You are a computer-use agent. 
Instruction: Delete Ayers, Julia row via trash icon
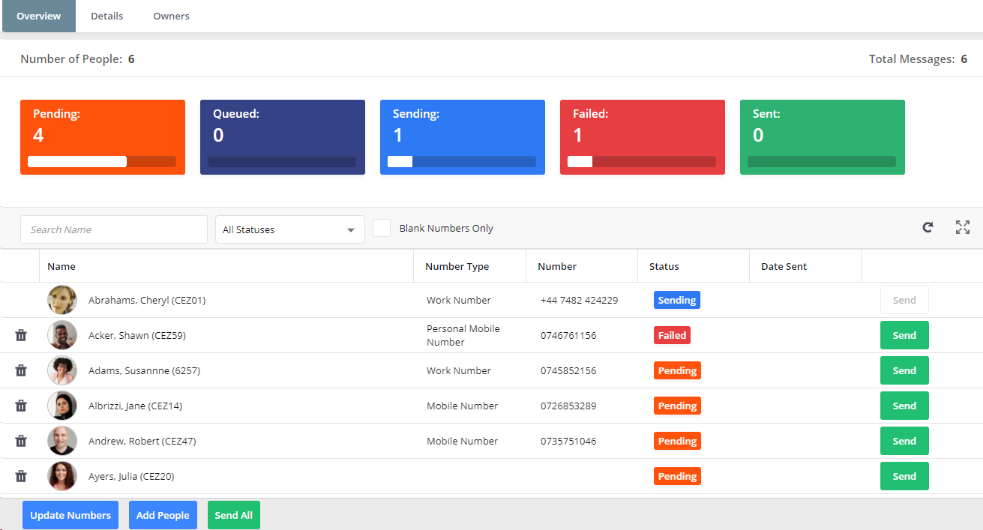pyautogui.click(x=21, y=477)
